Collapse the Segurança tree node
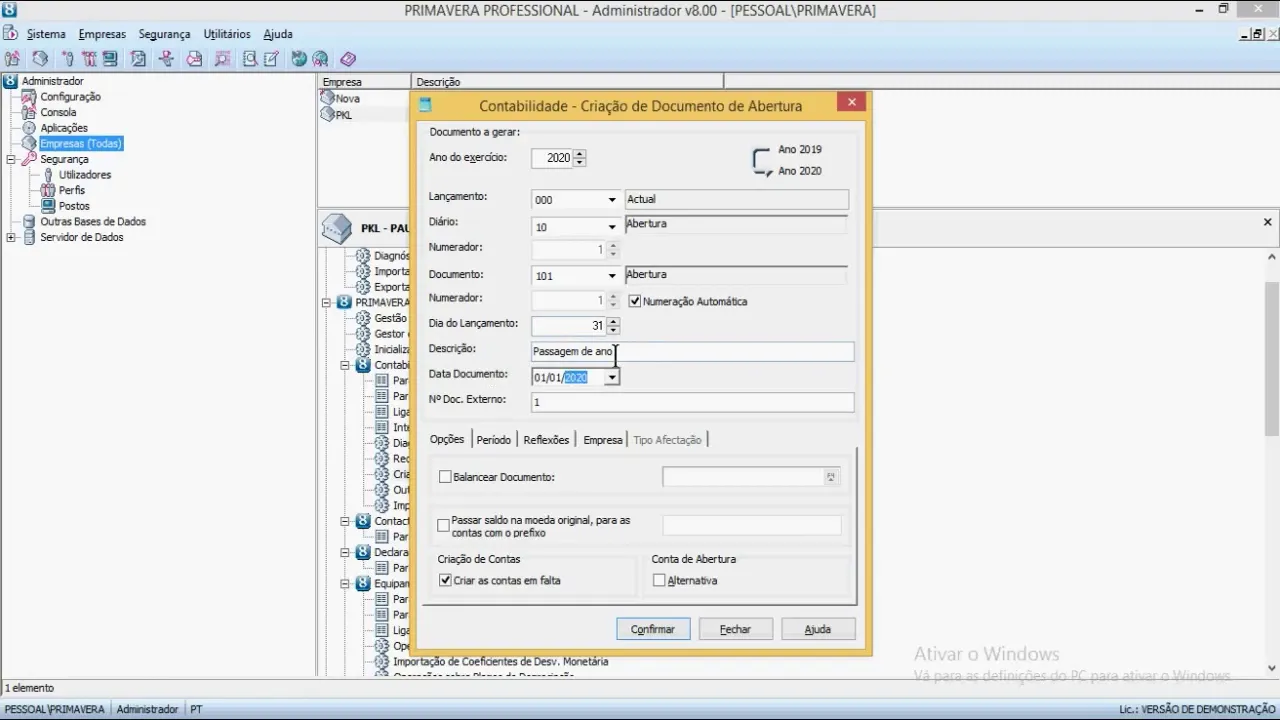 pos(11,159)
